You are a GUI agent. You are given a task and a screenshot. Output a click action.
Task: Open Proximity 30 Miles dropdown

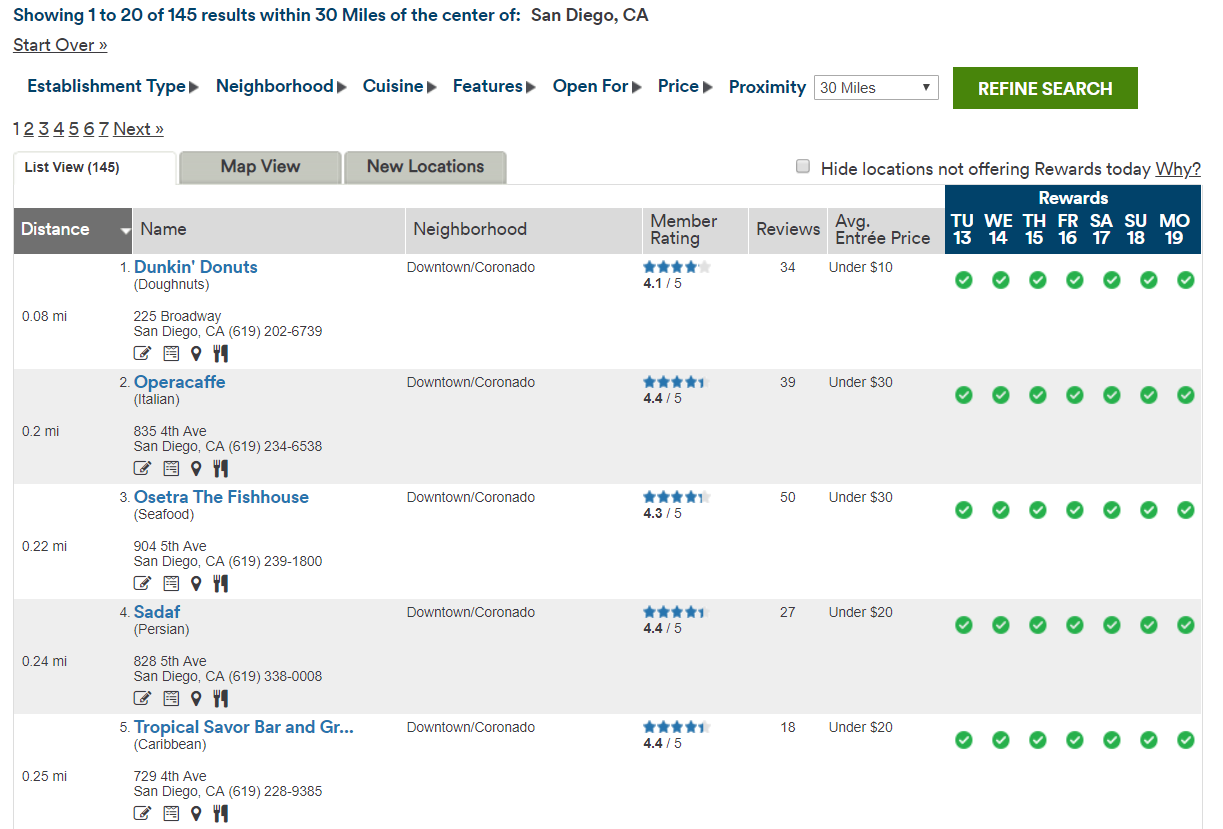(876, 87)
